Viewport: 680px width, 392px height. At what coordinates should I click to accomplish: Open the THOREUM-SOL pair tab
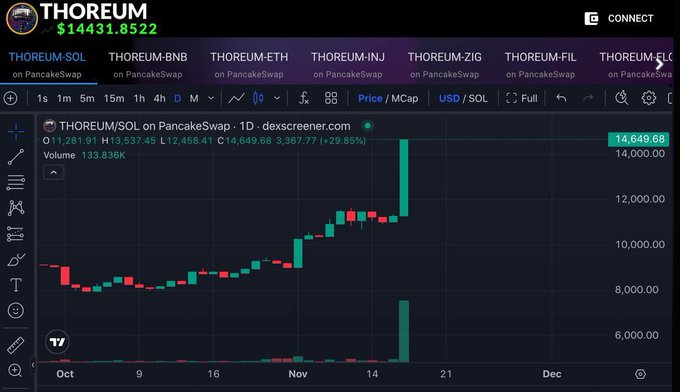(x=47, y=65)
